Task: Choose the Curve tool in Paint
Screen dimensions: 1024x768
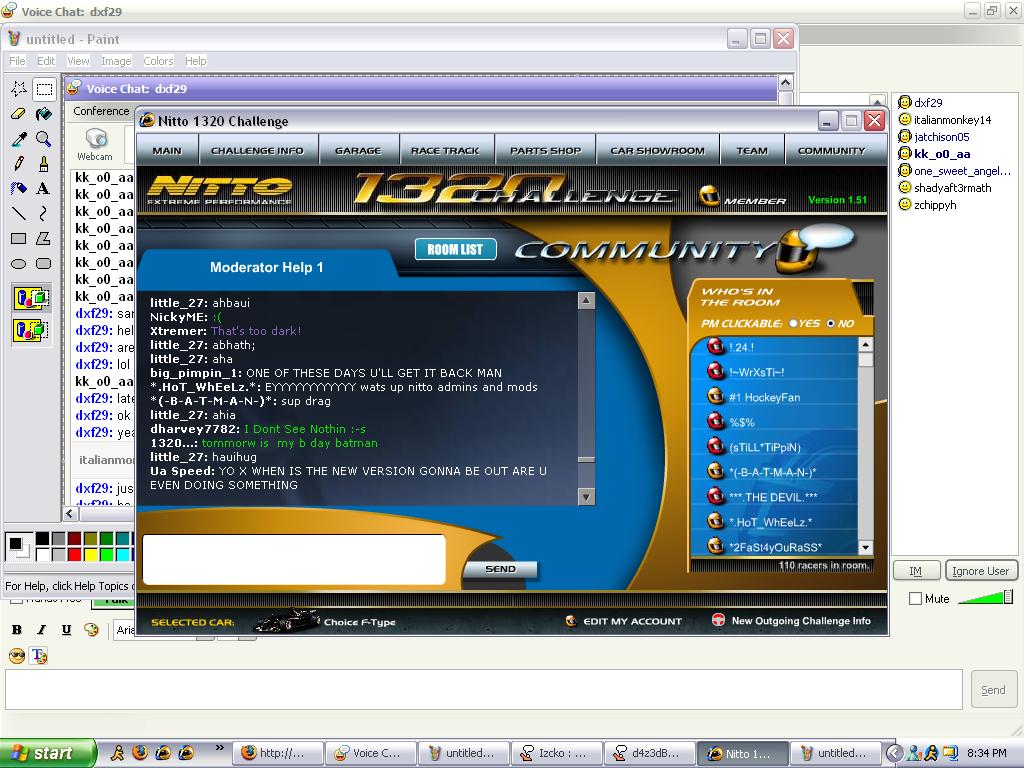Action: pos(44,213)
